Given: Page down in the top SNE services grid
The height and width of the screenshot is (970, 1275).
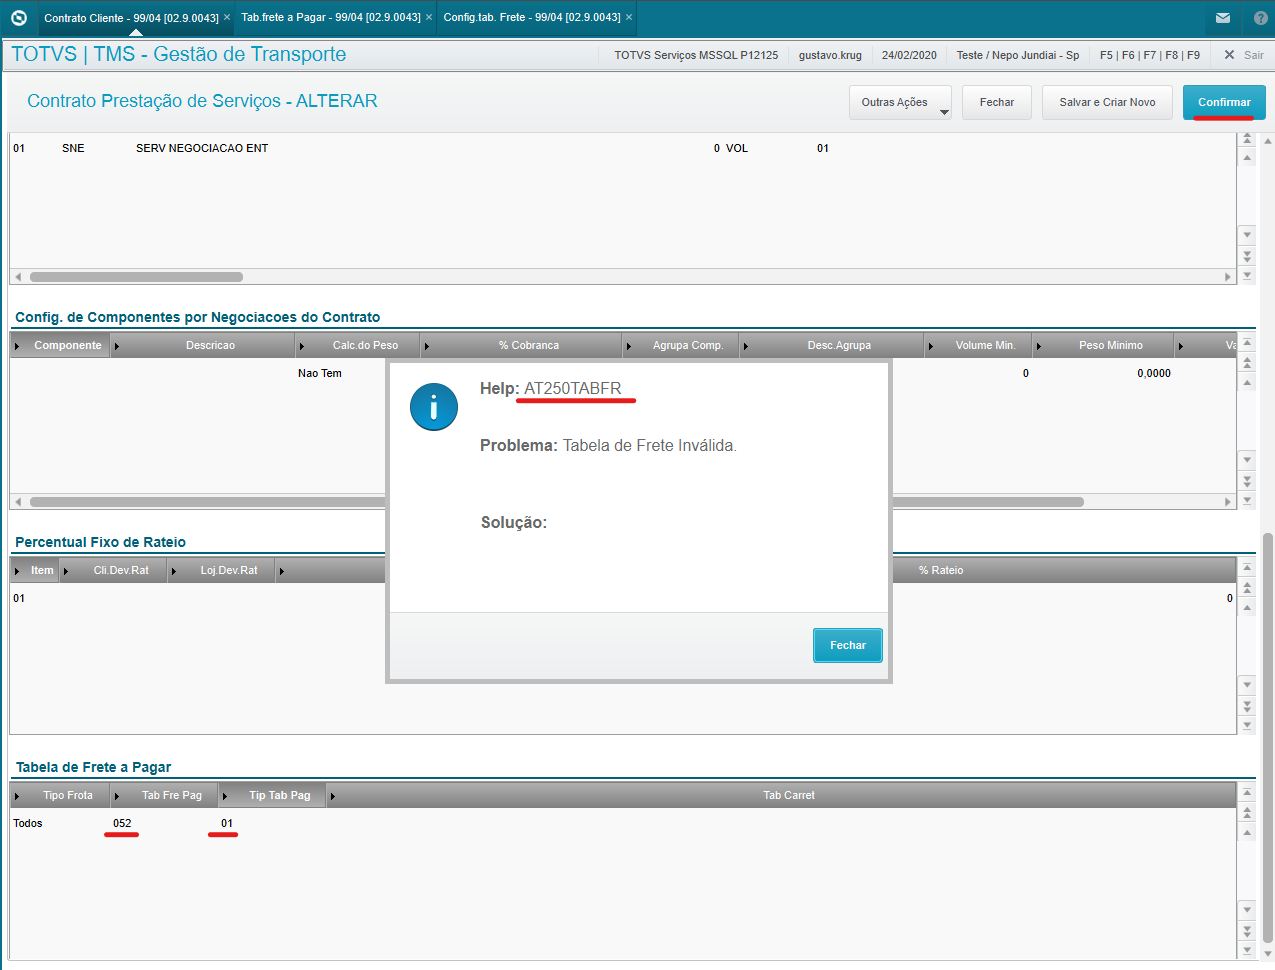Looking at the screenshot, I should pos(1247,256).
